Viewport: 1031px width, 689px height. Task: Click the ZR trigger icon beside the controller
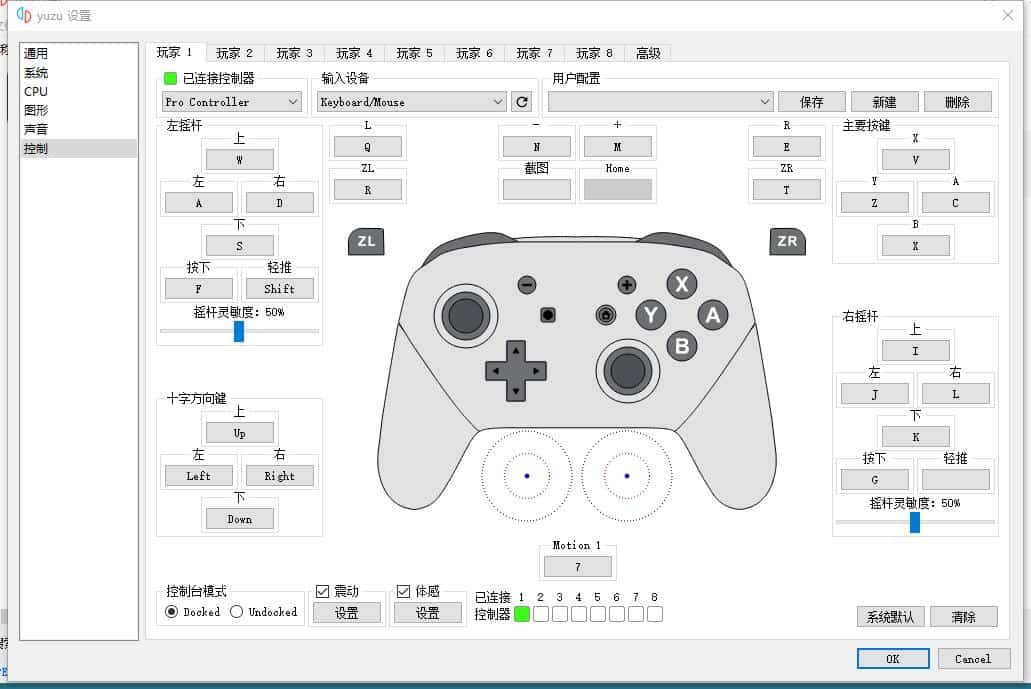[787, 241]
